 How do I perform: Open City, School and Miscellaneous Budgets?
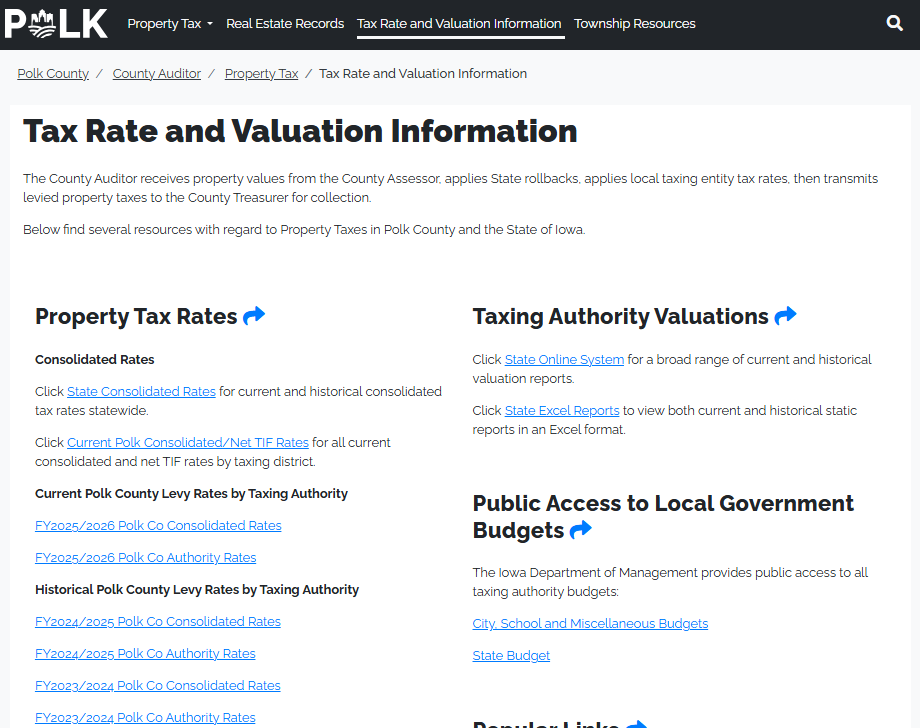590,623
